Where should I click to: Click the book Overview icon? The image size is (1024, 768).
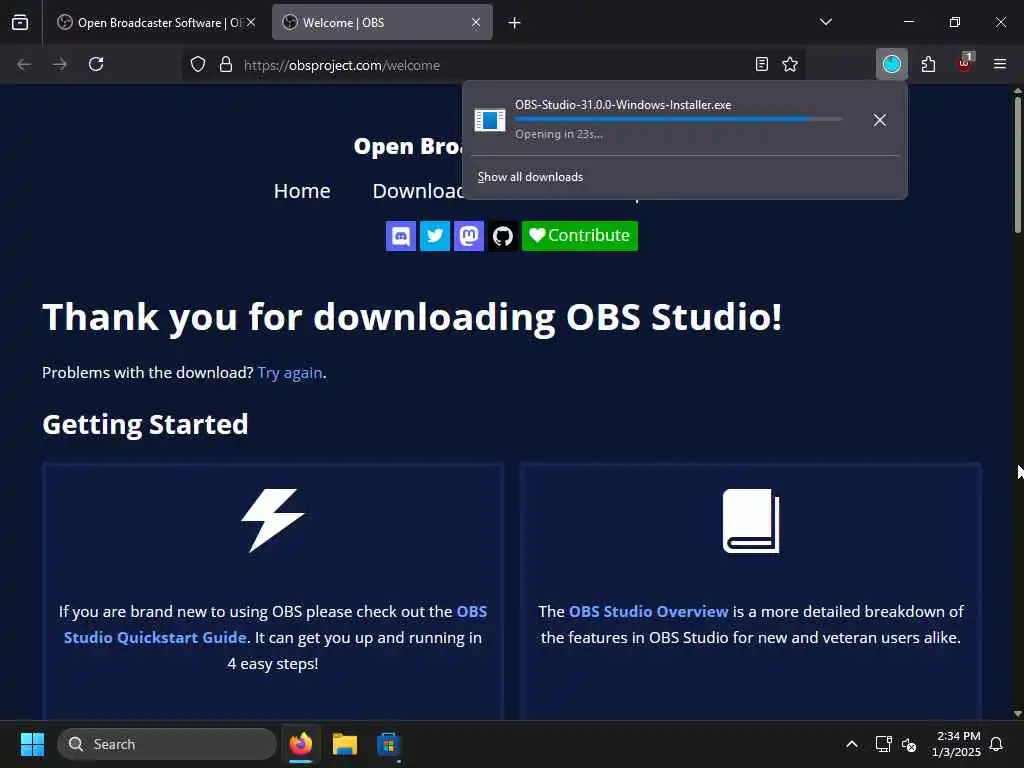751,520
